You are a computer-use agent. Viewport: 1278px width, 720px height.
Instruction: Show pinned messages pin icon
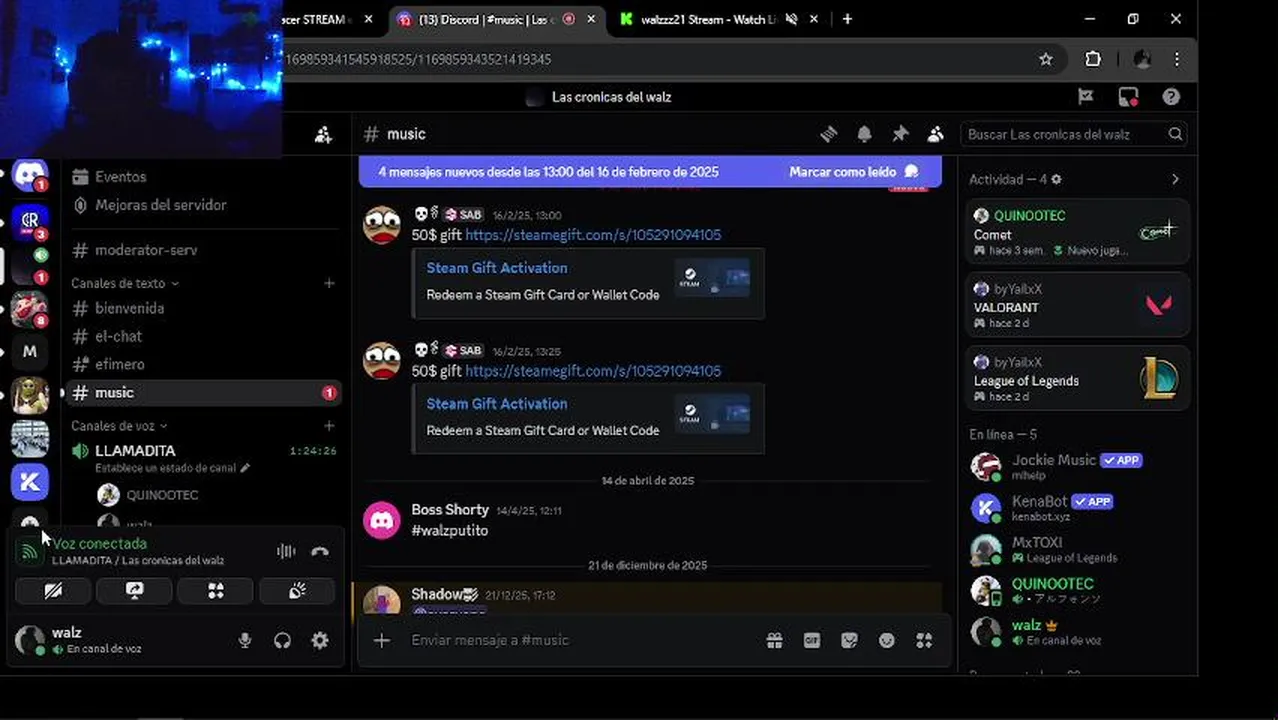click(x=900, y=134)
